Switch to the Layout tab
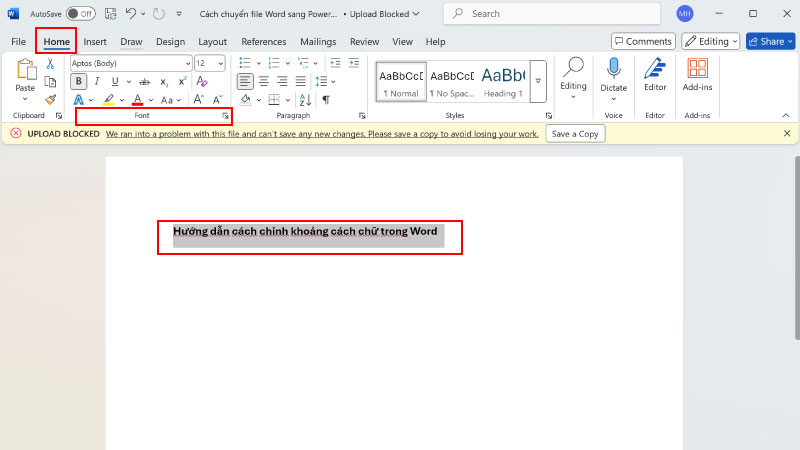 (x=212, y=42)
